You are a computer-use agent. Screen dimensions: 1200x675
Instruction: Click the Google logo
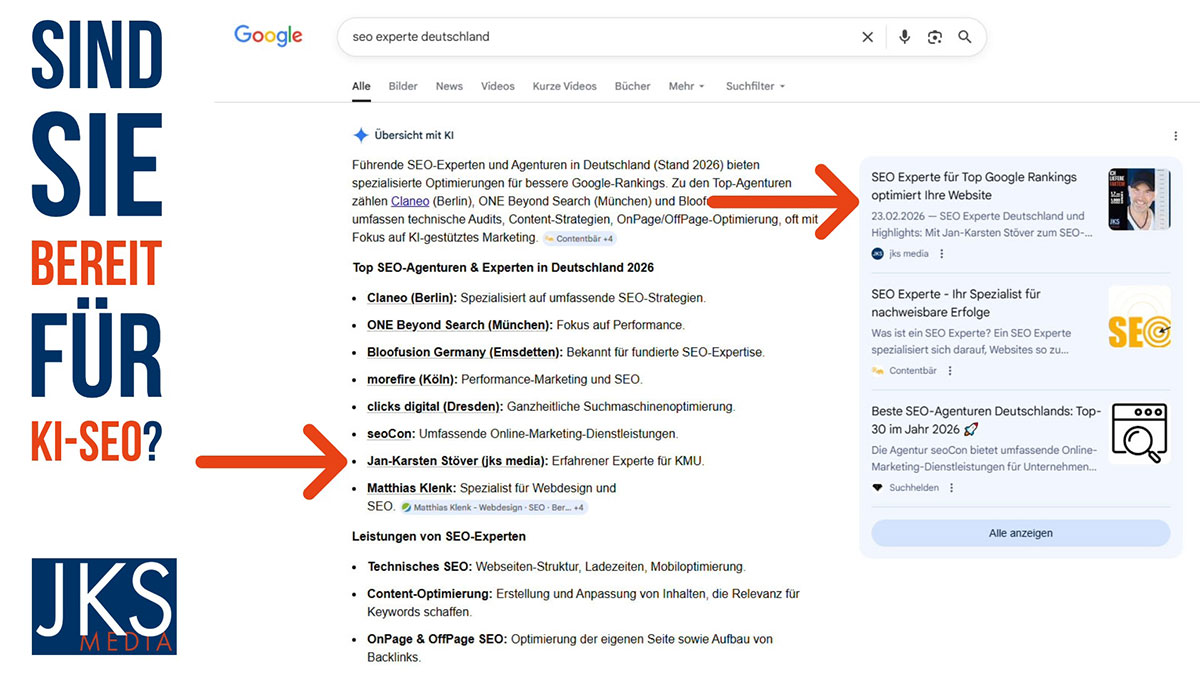[x=267, y=34]
